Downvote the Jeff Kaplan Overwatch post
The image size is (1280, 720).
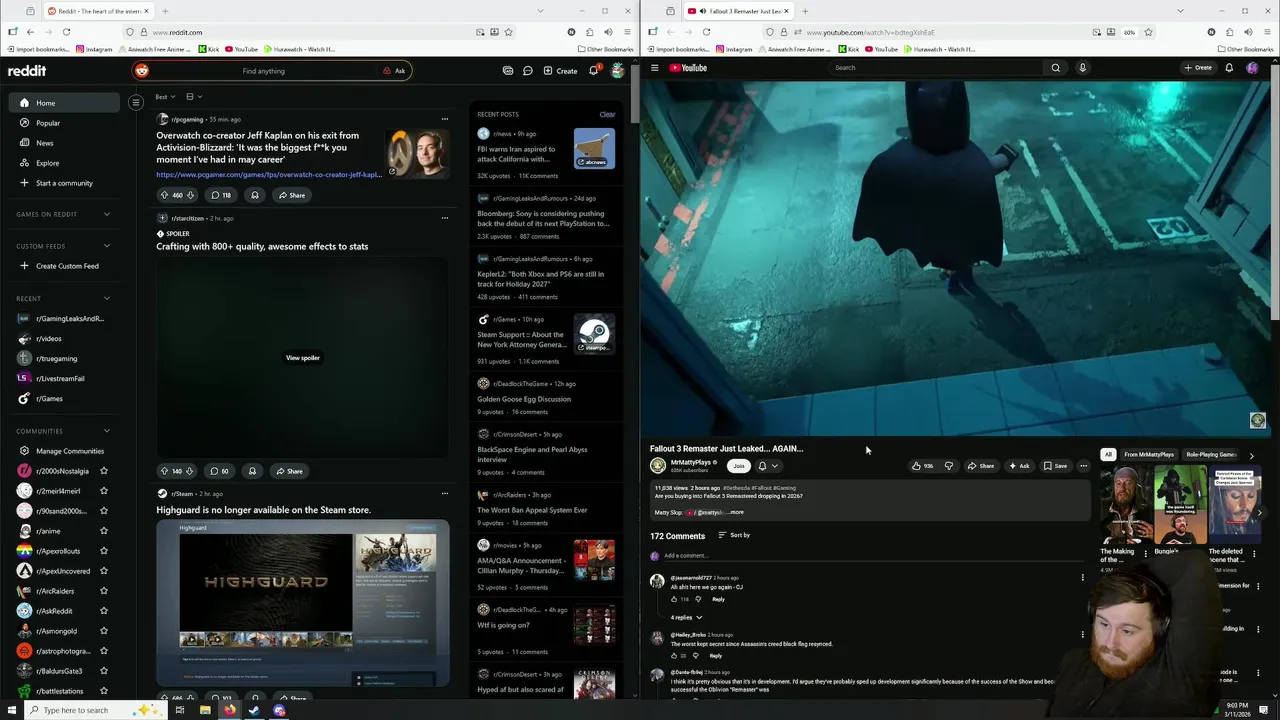coord(190,195)
